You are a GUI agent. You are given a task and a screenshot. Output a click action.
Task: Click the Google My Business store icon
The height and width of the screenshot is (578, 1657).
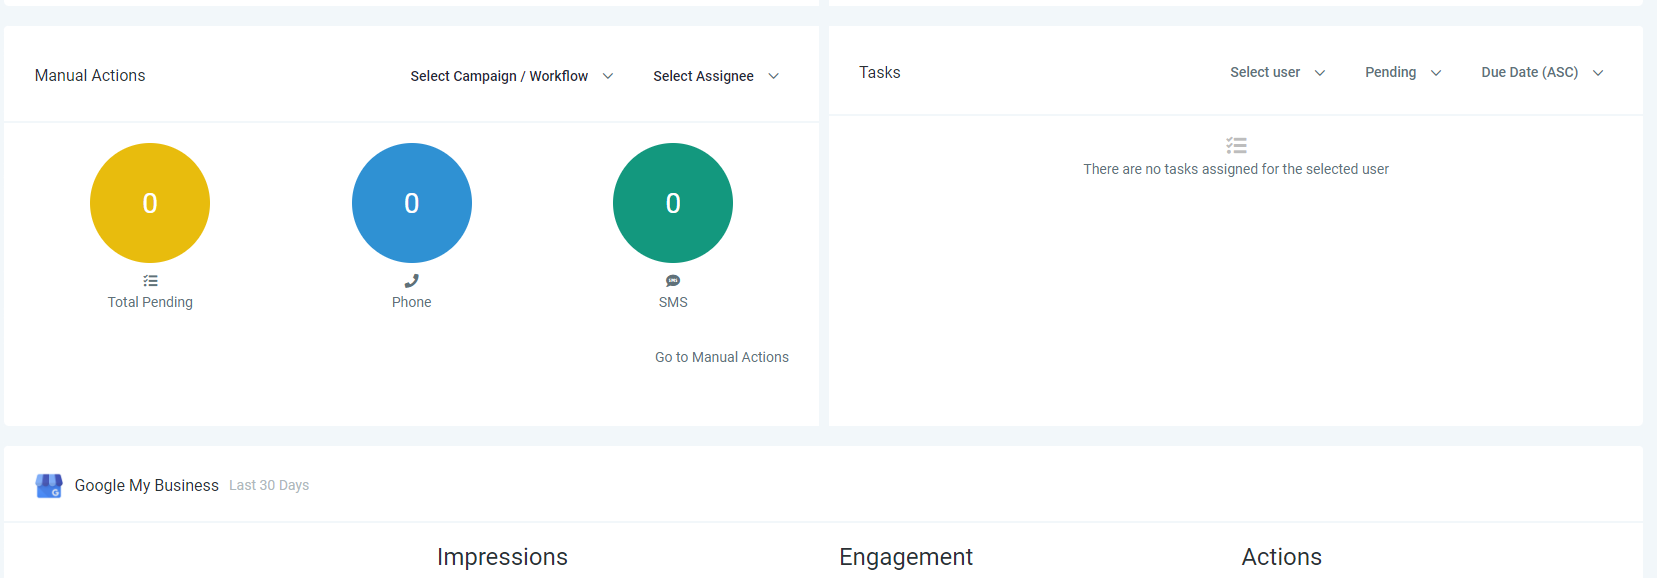pyautogui.click(x=49, y=485)
